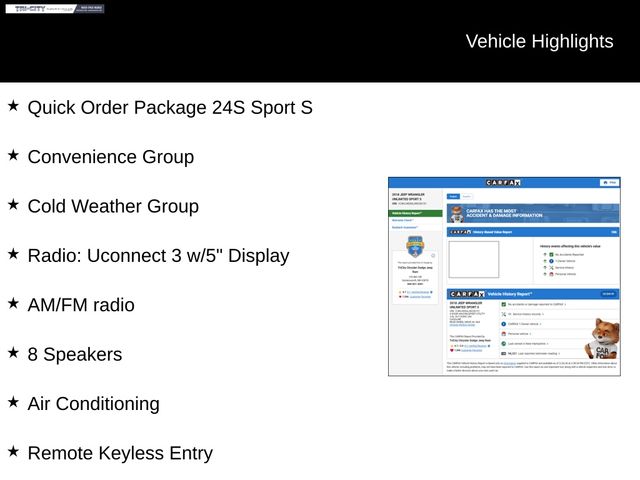Click the empty value box in History Based Value
The height and width of the screenshot is (480, 640).
tap(473, 259)
